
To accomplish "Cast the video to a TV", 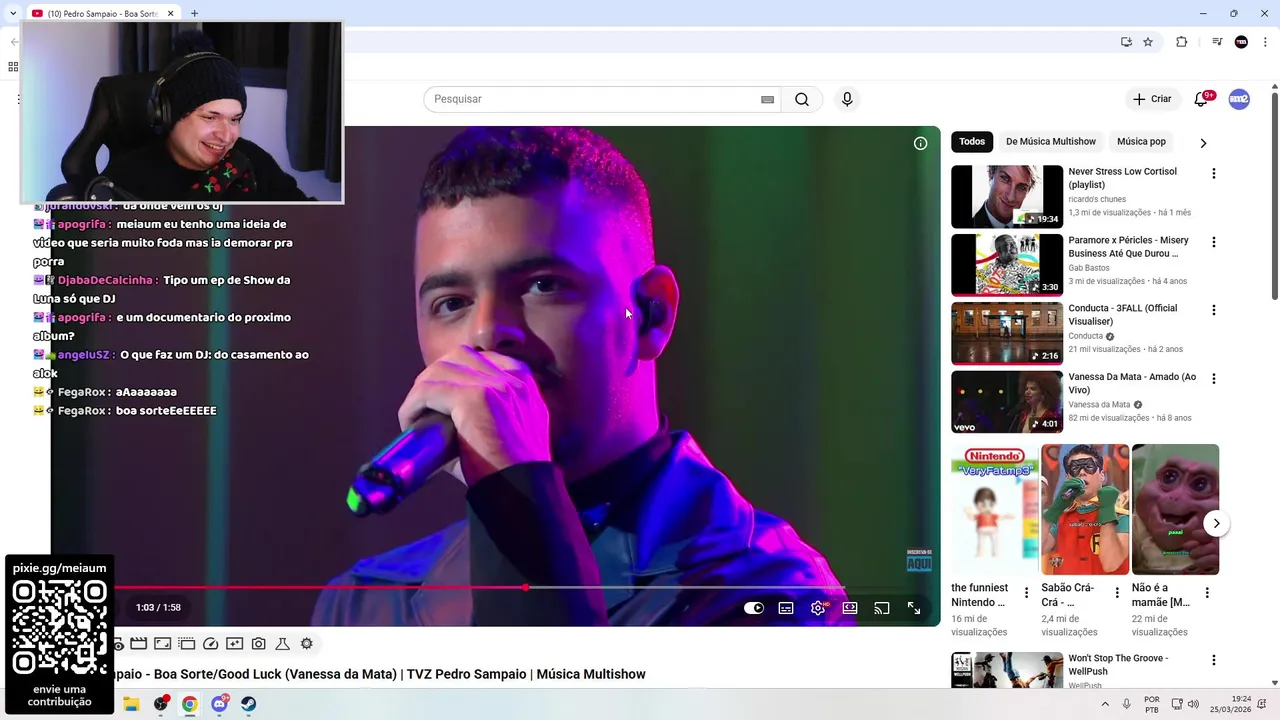I will pyautogui.click(x=882, y=608).
